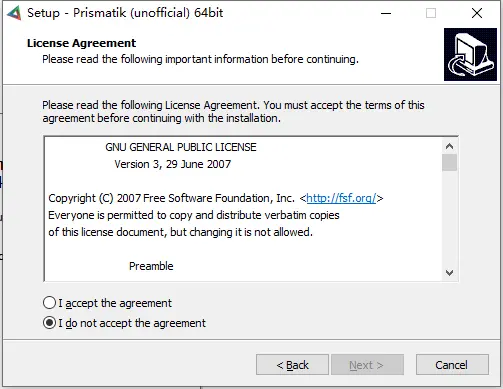Click the license scrollbar up arrow

coord(450,146)
